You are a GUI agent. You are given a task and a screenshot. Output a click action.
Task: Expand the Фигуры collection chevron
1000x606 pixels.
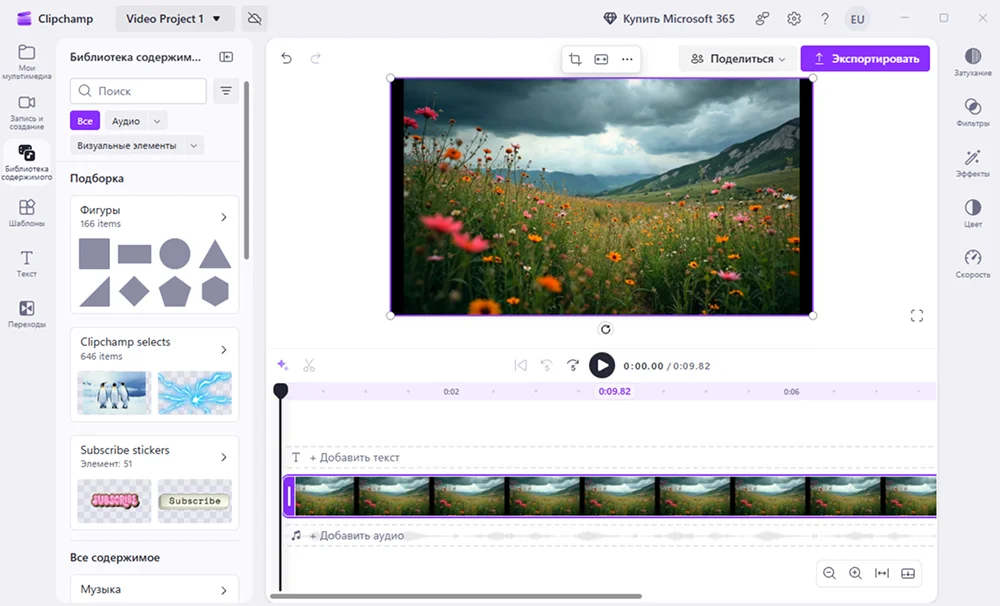tap(224, 217)
